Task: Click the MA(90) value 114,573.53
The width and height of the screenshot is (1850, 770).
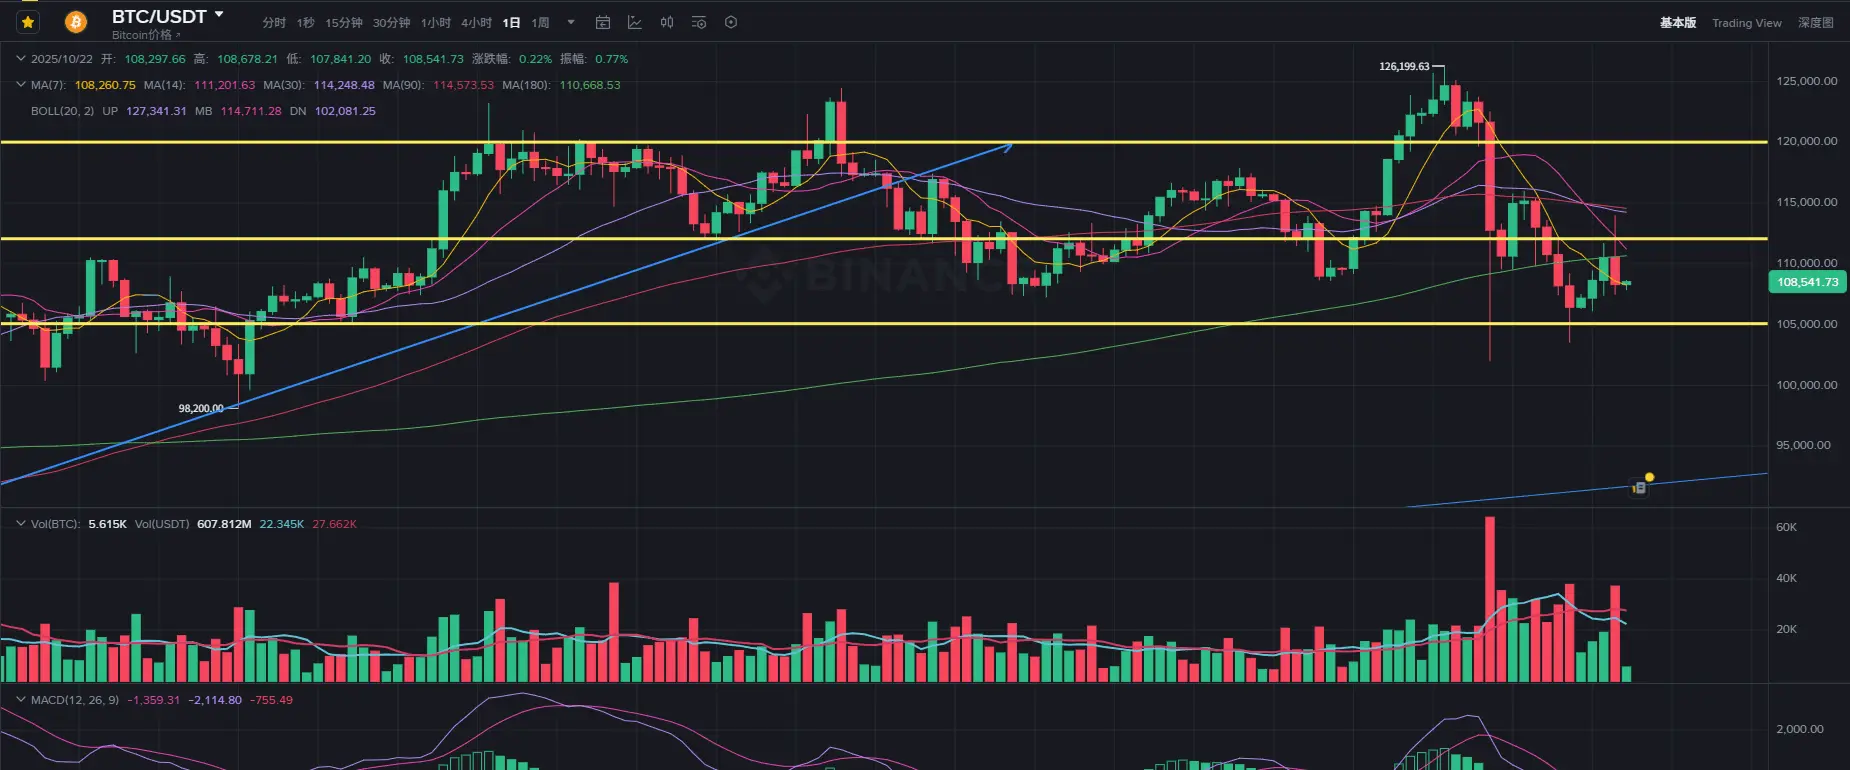Action: pyautogui.click(x=463, y=85)
